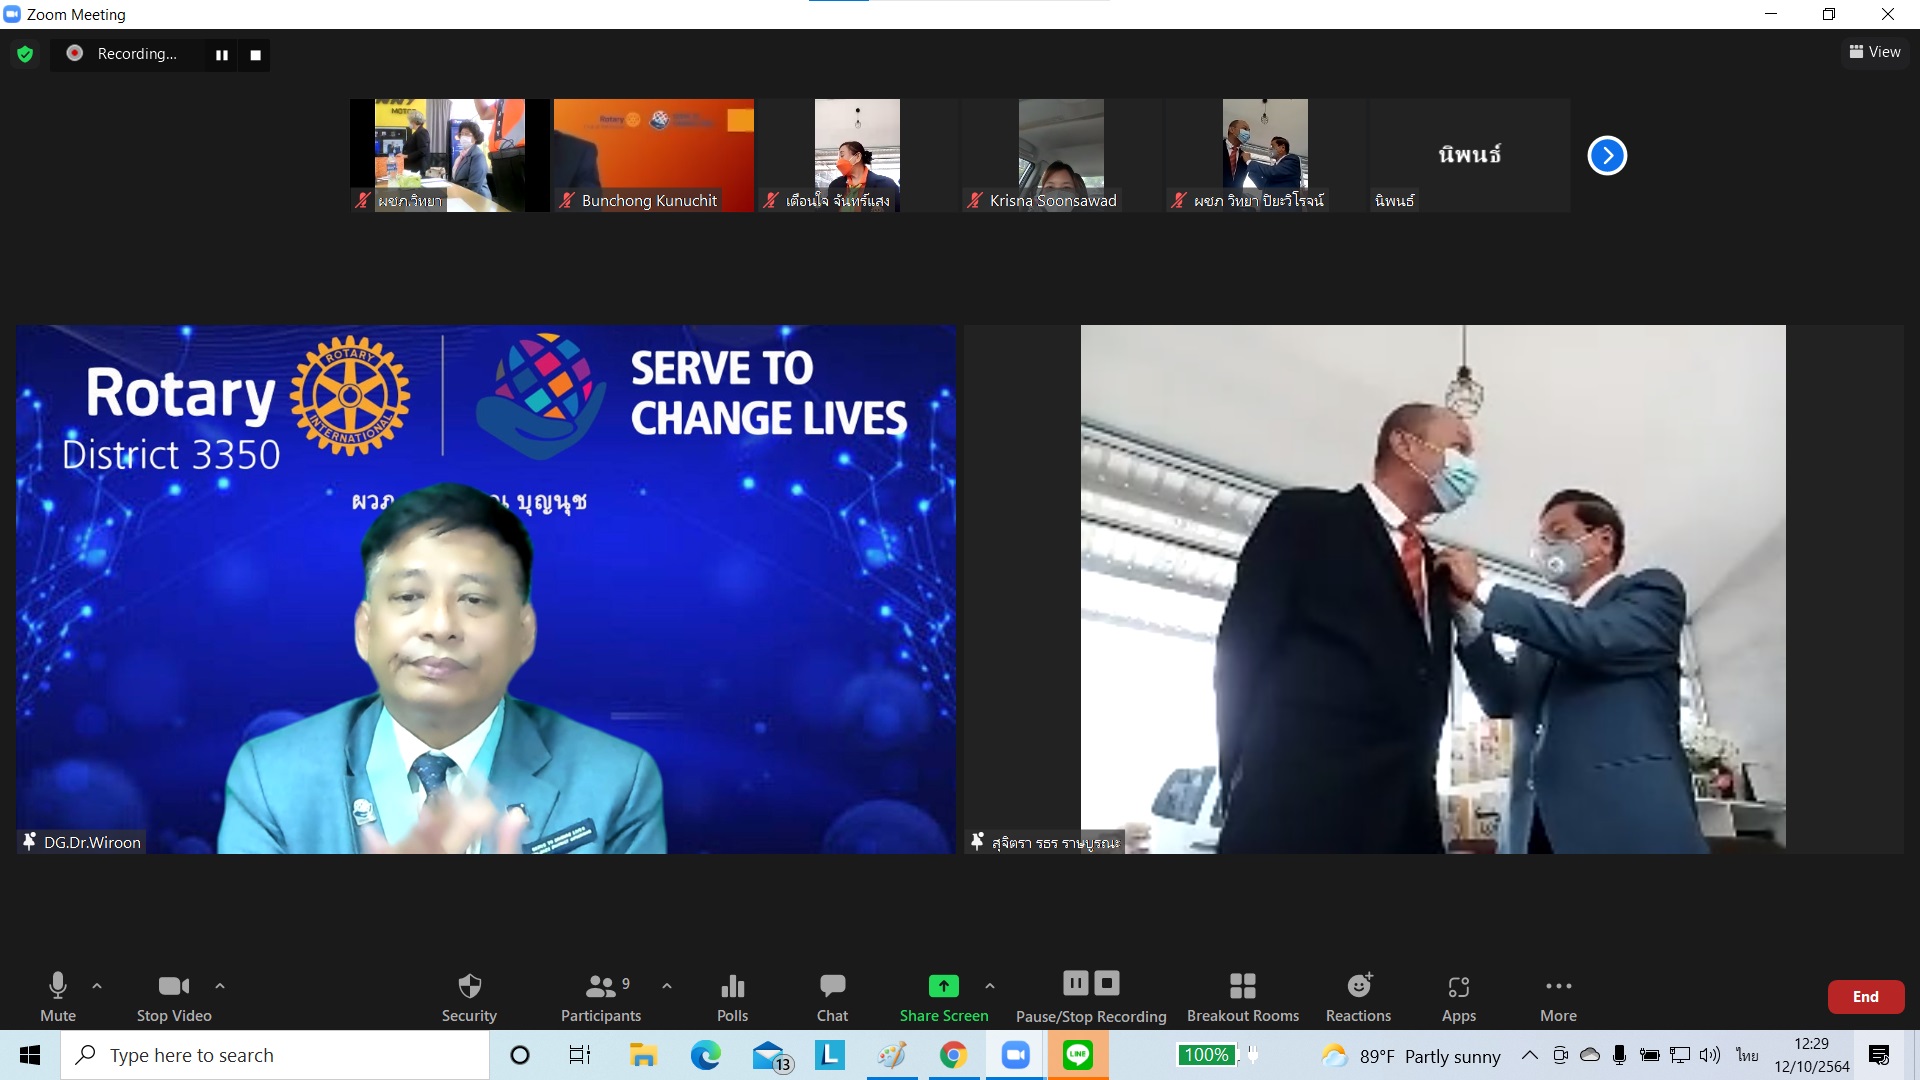This screenshot has width=1920, height=1080.
Task: Open the network tray icon
Action: pos(1680,1055)
